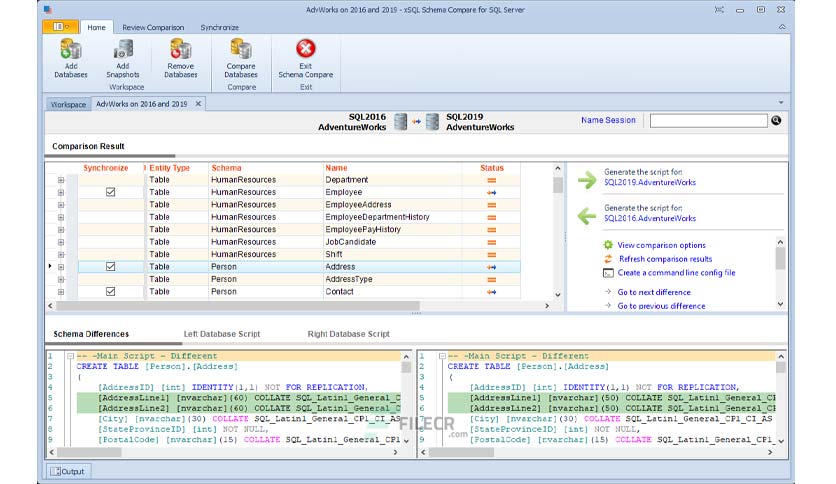Select the Shift name cell
The width and height of the screenshot is (836, 484).
[392, 255]
